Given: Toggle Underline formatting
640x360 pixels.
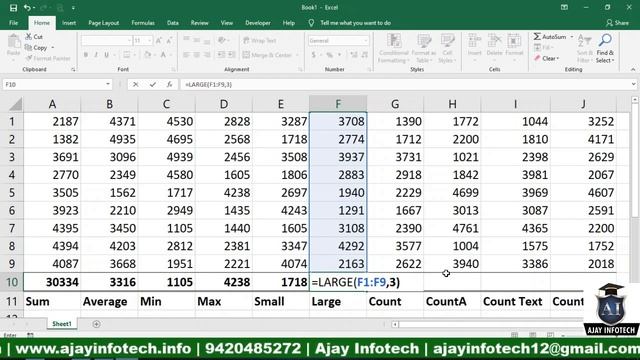Looking at the screenshot, I should point(107,55).
